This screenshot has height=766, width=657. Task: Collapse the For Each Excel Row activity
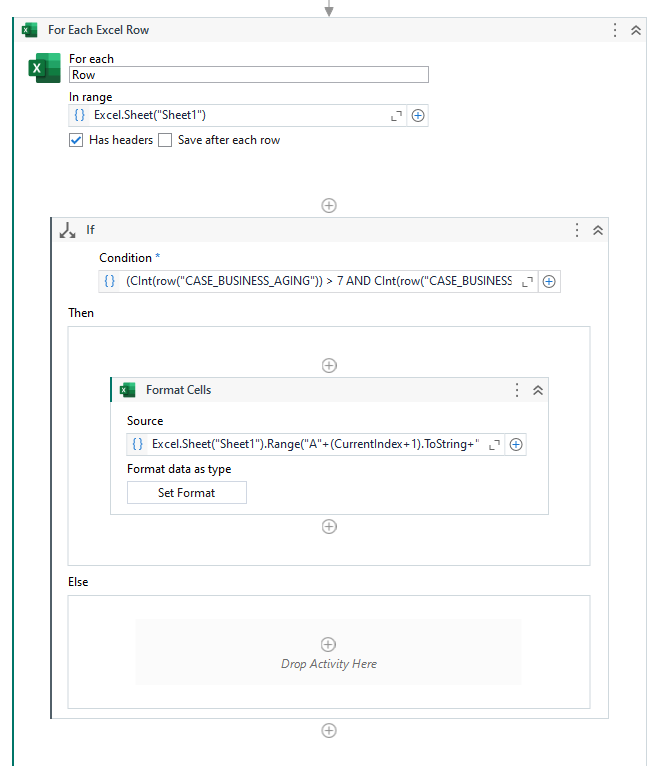636,30
